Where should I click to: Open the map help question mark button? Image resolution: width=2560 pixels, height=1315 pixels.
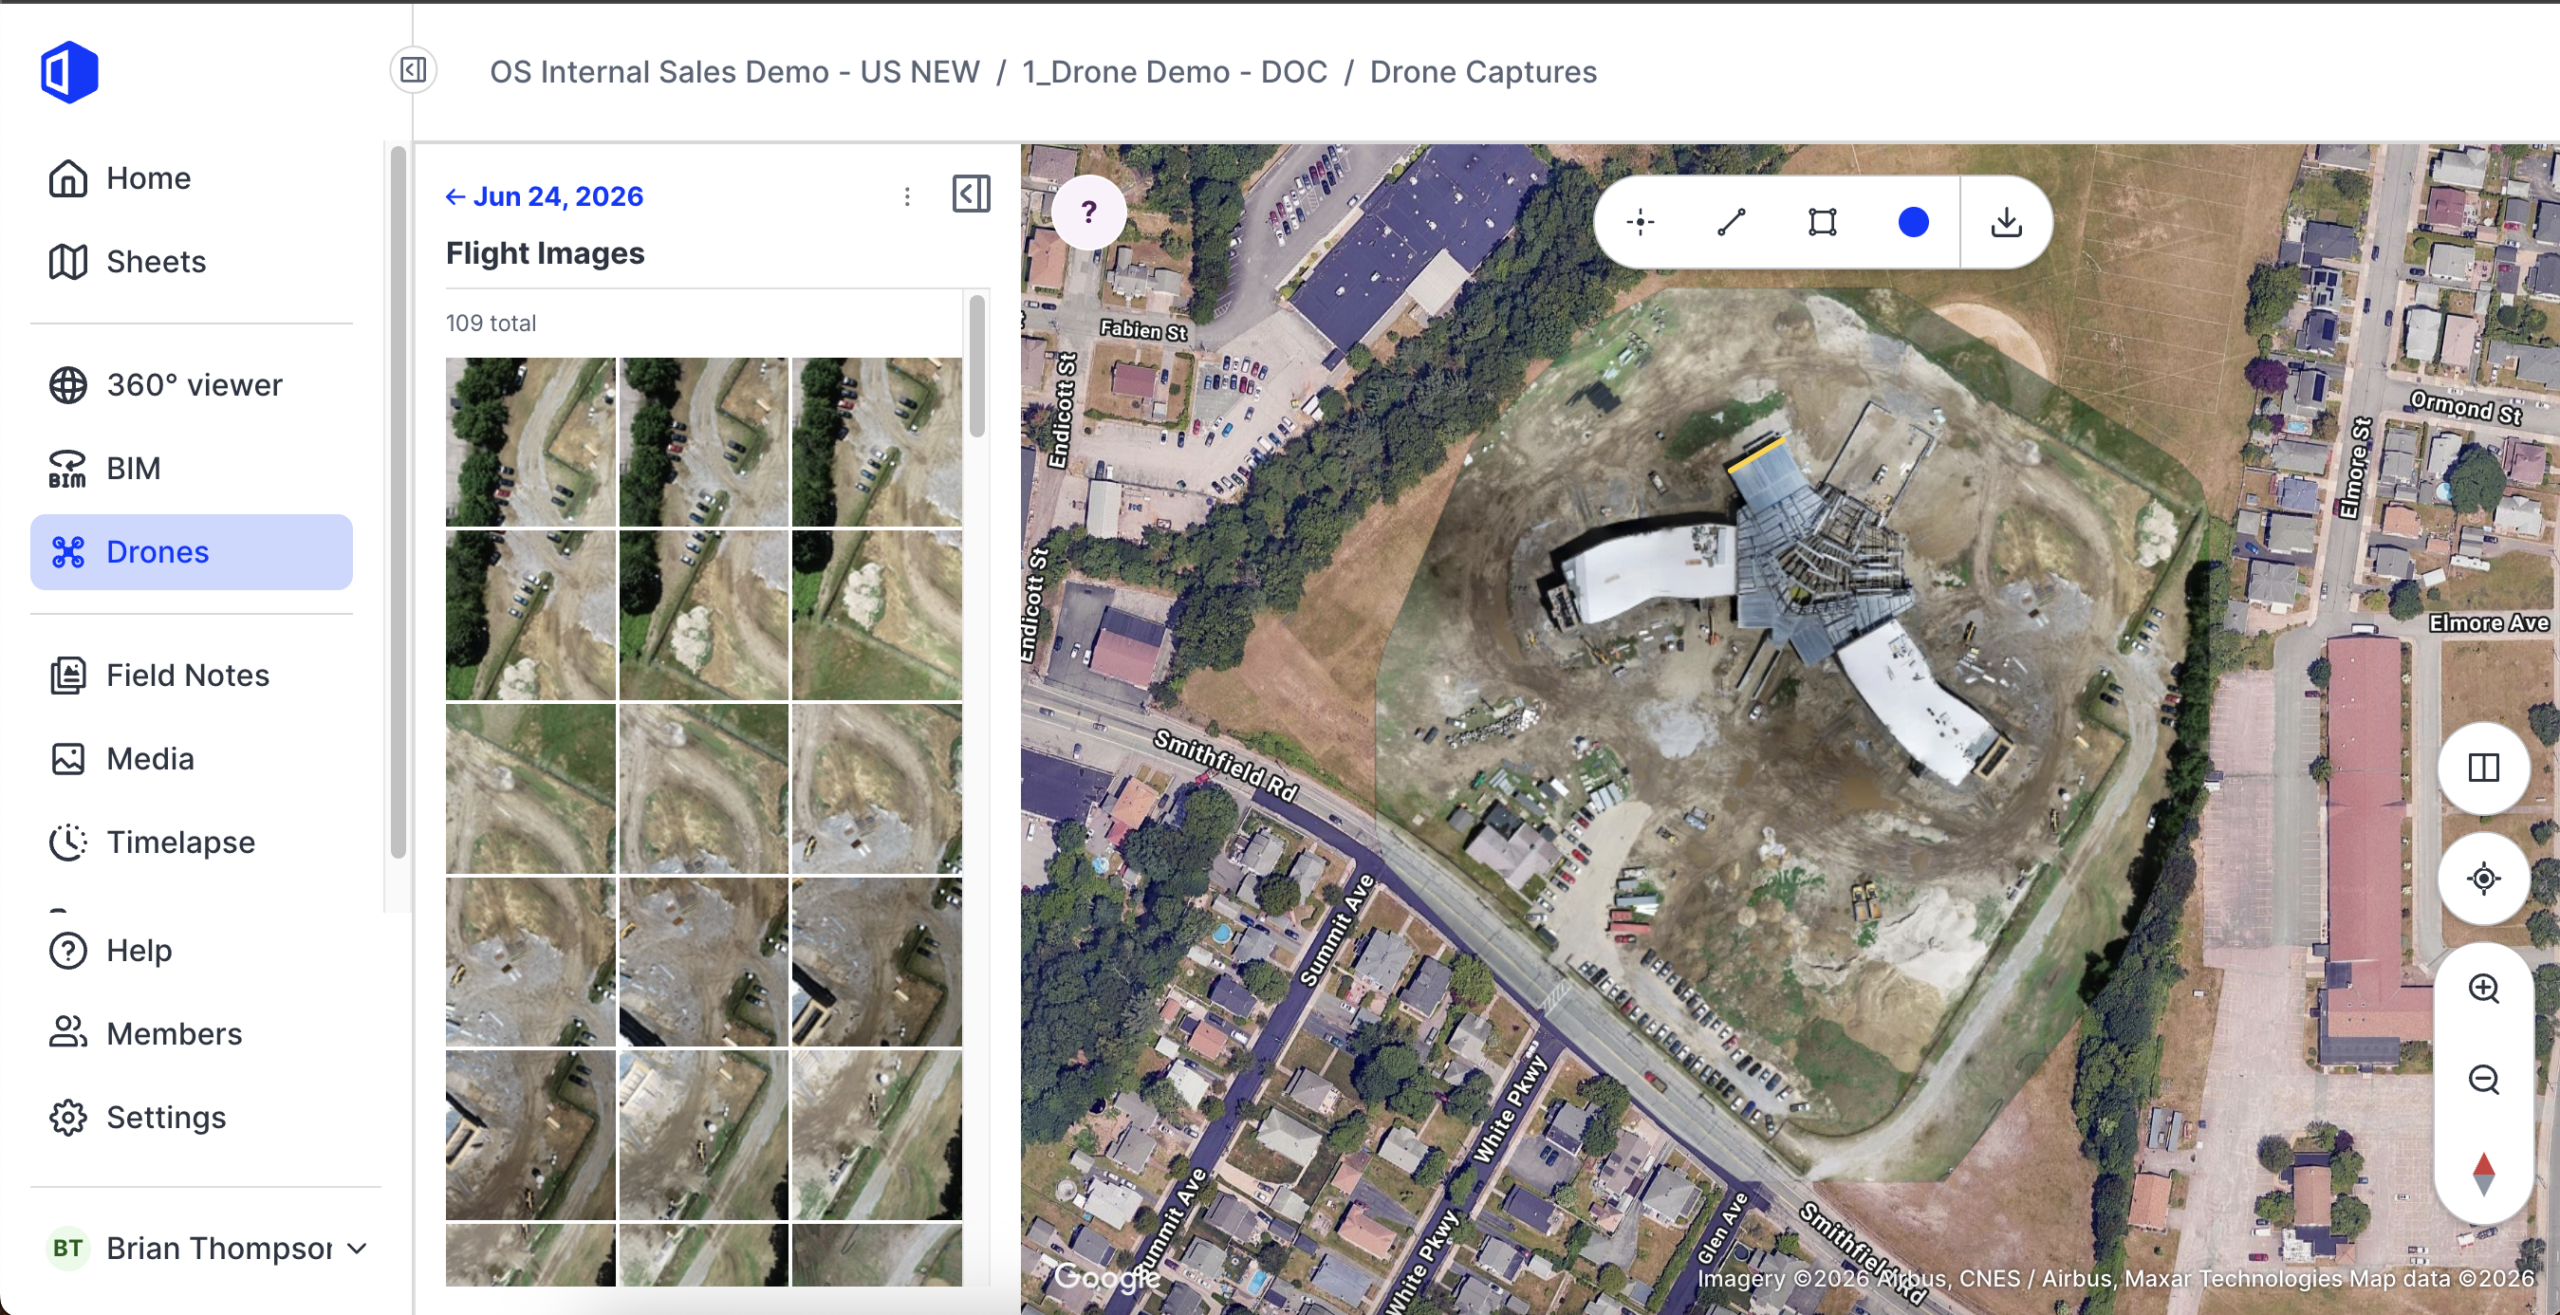tap(1089, 212)
